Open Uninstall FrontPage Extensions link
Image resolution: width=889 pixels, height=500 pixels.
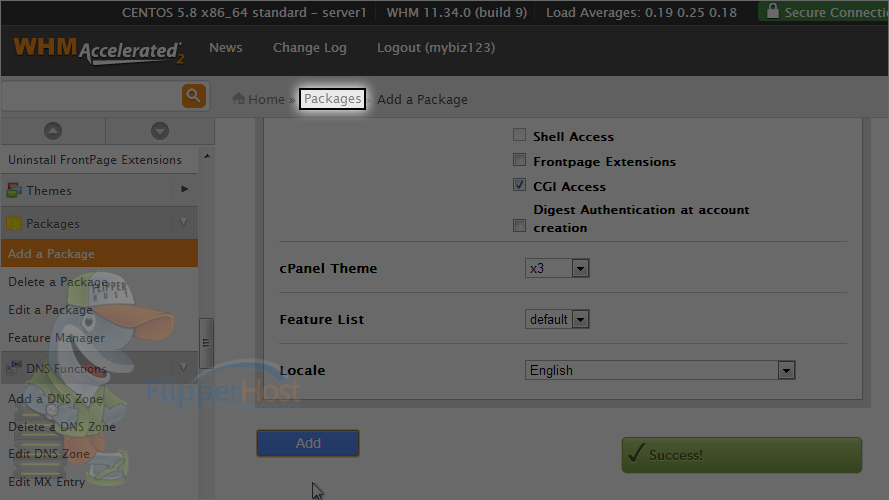click(x=95, y=160)
